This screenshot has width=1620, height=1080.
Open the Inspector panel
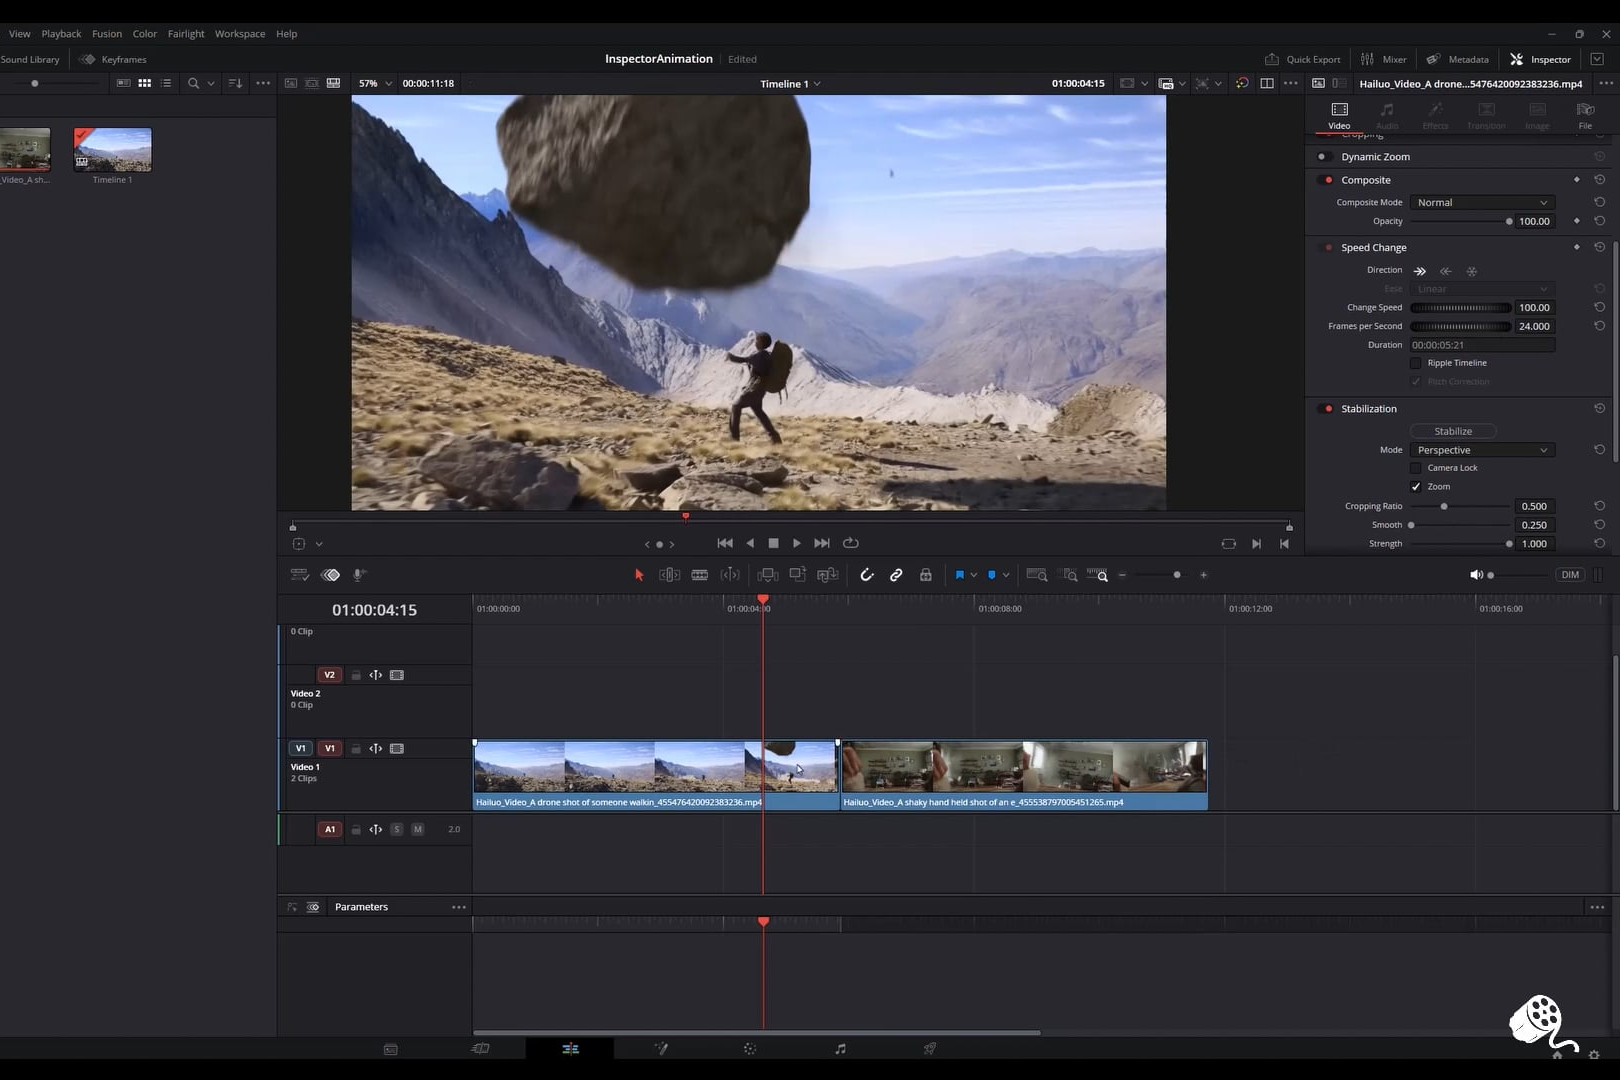pos(1541,59)
